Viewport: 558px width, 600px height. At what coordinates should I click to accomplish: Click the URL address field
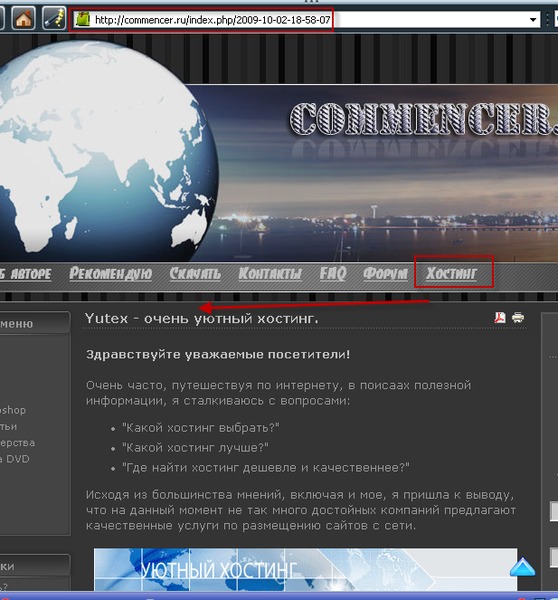306,20
